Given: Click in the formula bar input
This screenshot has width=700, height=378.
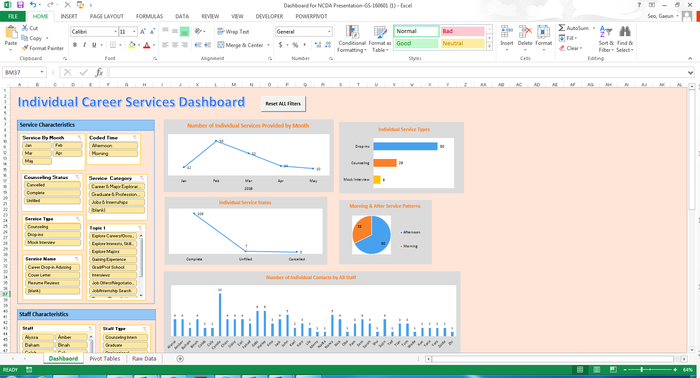Looking at the screenshot, I should [x=397, y=72].
